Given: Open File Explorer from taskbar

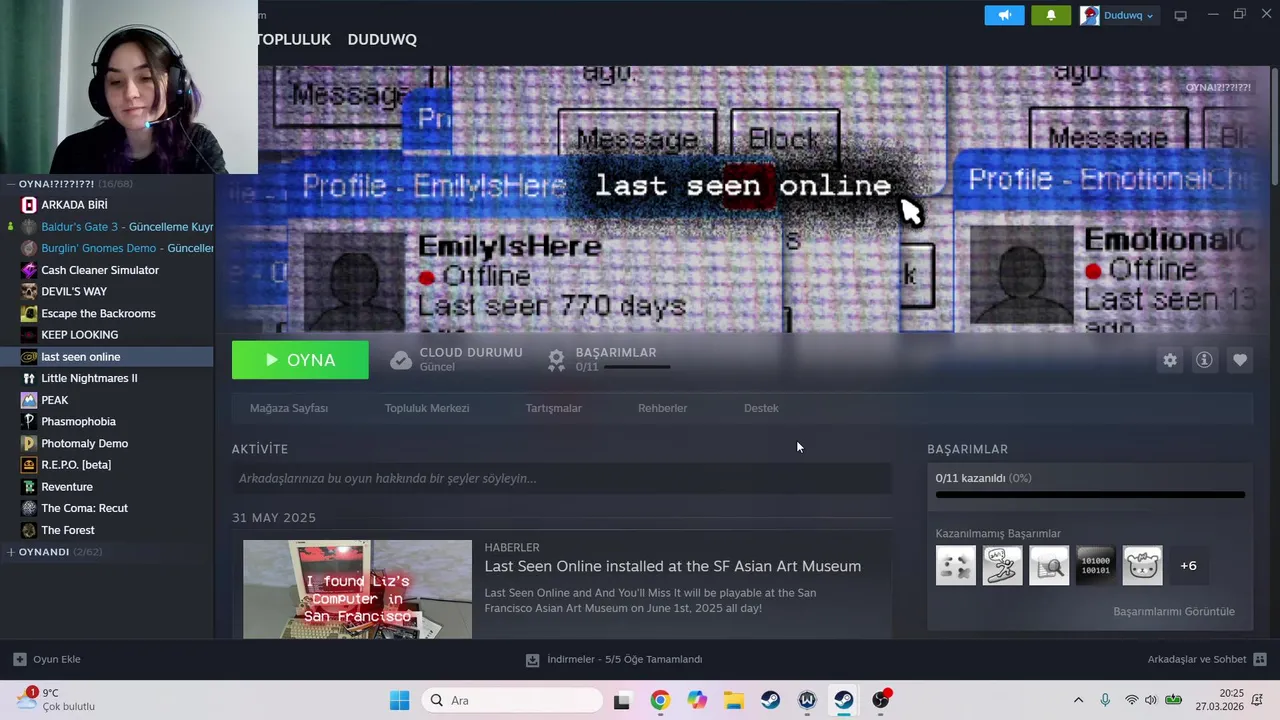Looking at the screenshot, I should (x=734, y=700).
